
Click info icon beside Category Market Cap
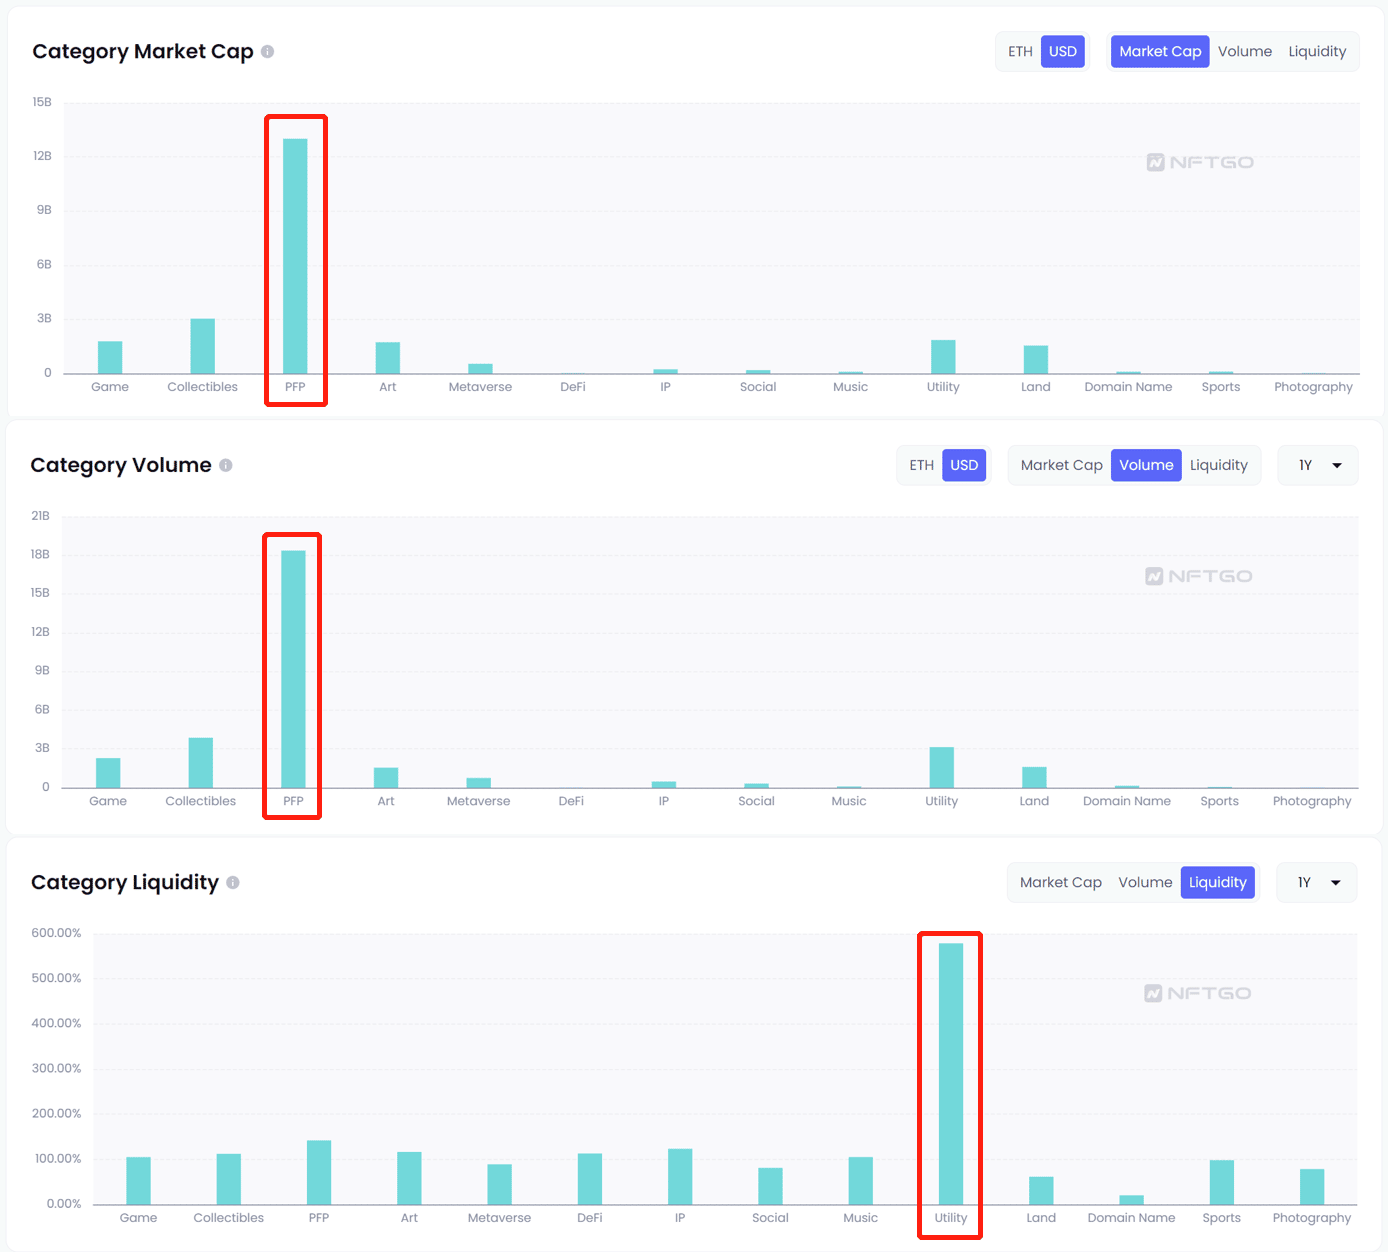[x=267, y=52]
